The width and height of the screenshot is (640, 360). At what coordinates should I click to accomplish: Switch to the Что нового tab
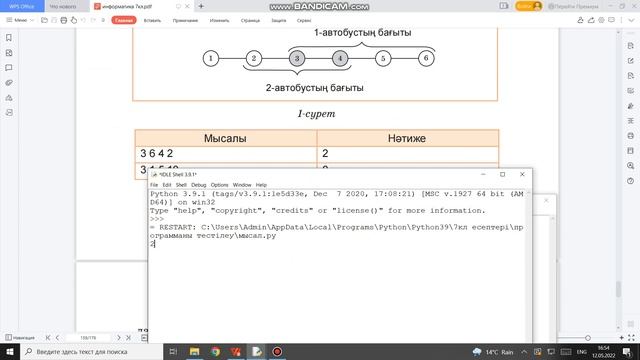tap(63, 6)
